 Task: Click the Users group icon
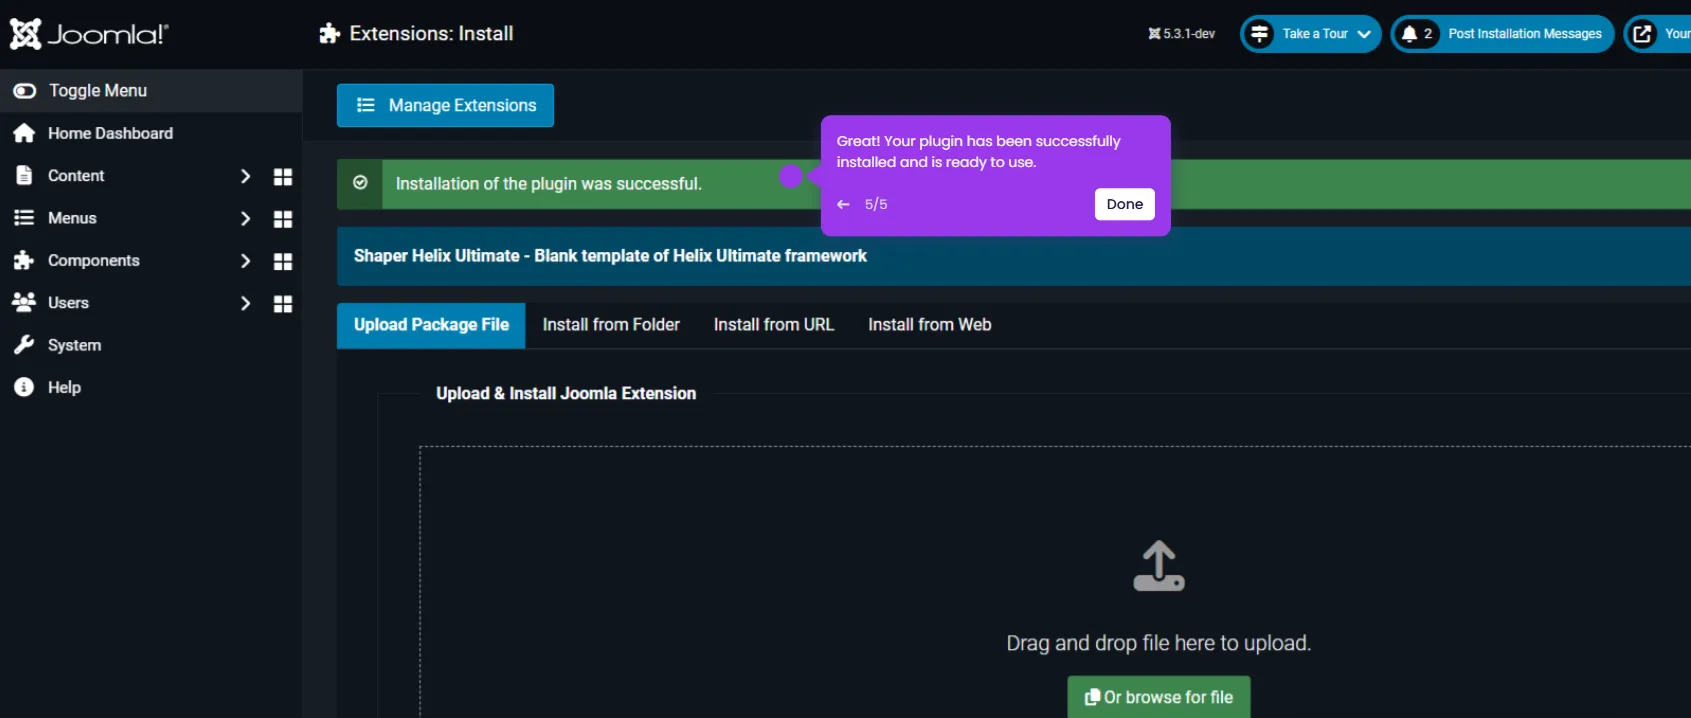[24, 302]
